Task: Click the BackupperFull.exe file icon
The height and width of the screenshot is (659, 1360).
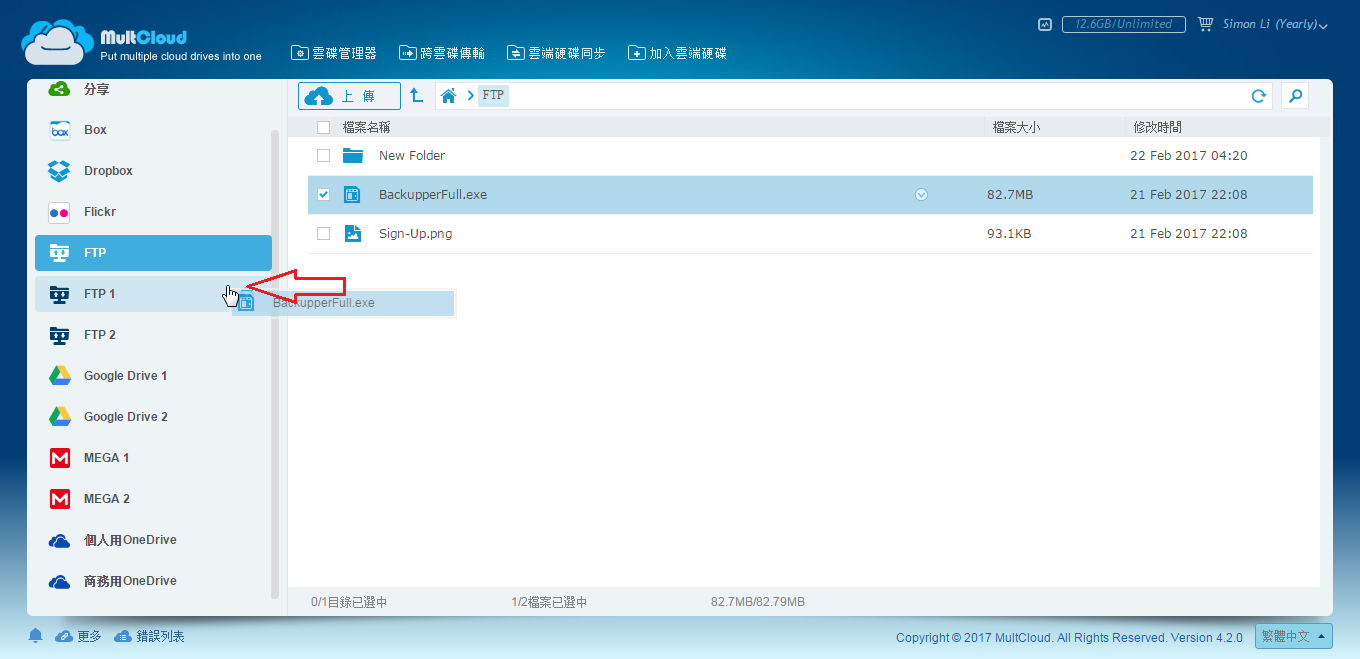Action: tap(352, 195)
